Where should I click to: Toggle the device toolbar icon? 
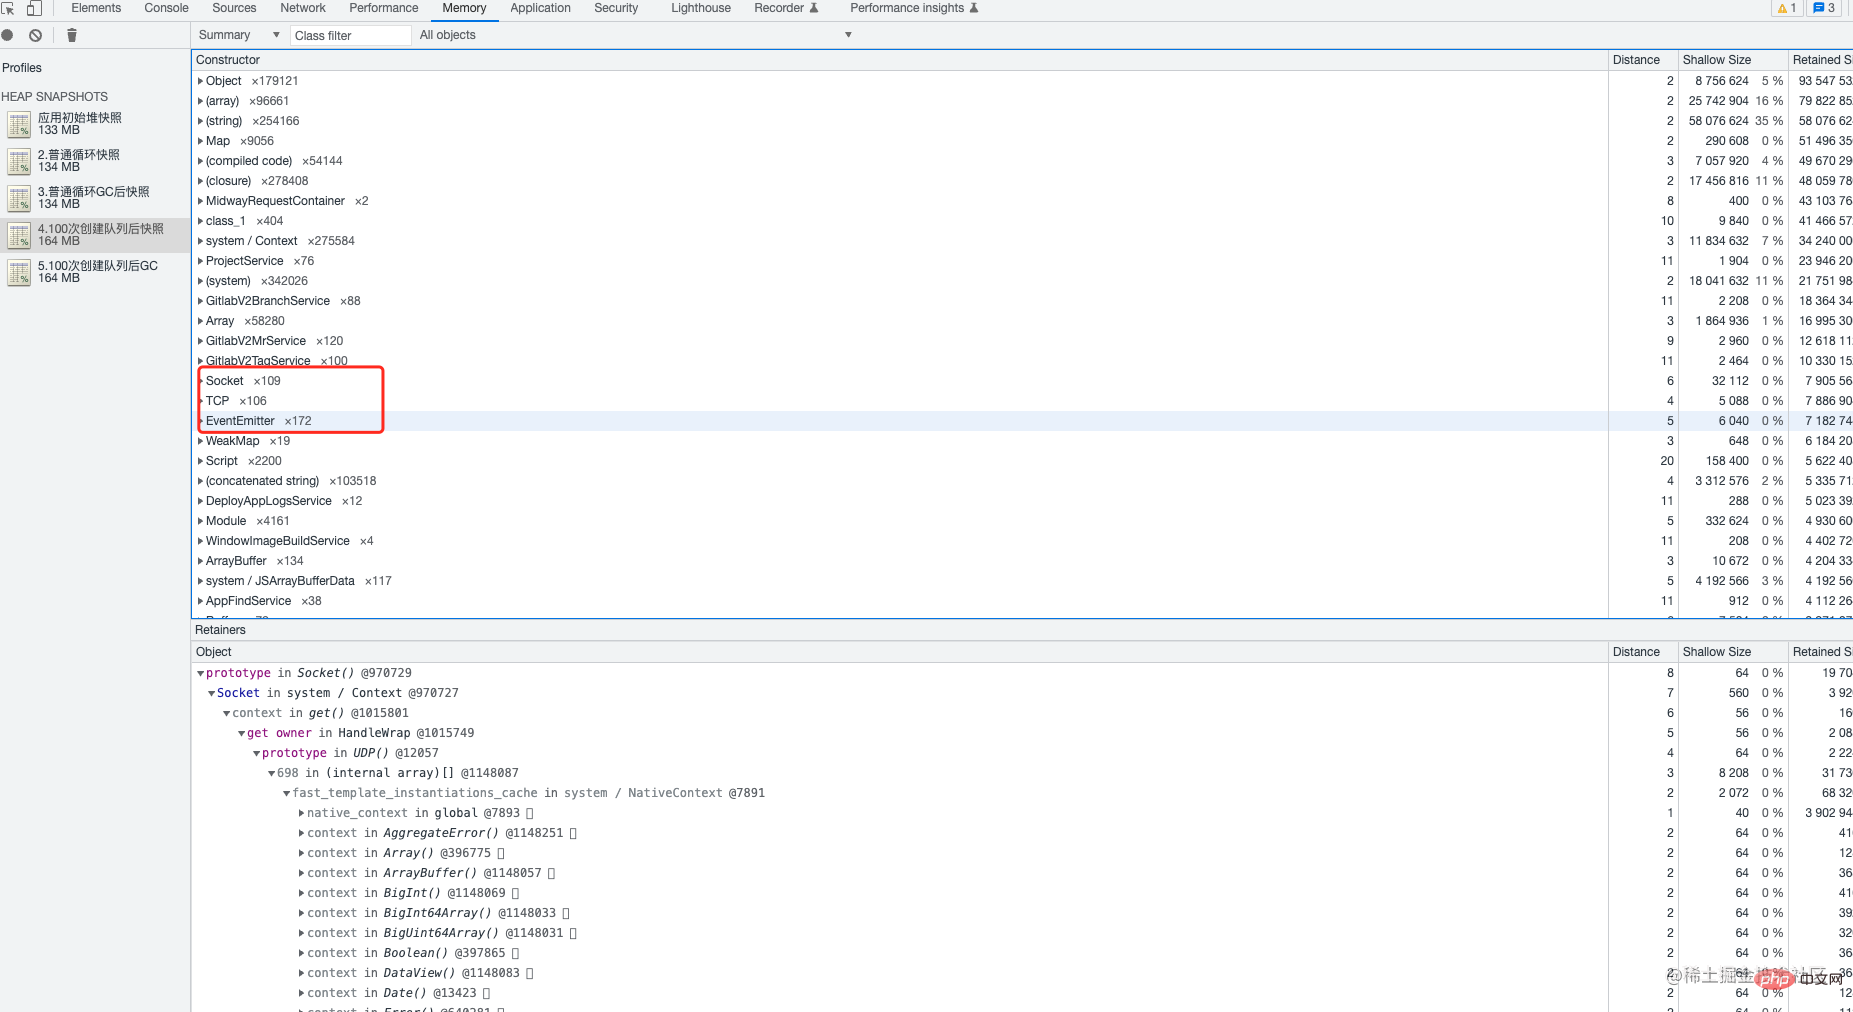[x=34, y=8]
